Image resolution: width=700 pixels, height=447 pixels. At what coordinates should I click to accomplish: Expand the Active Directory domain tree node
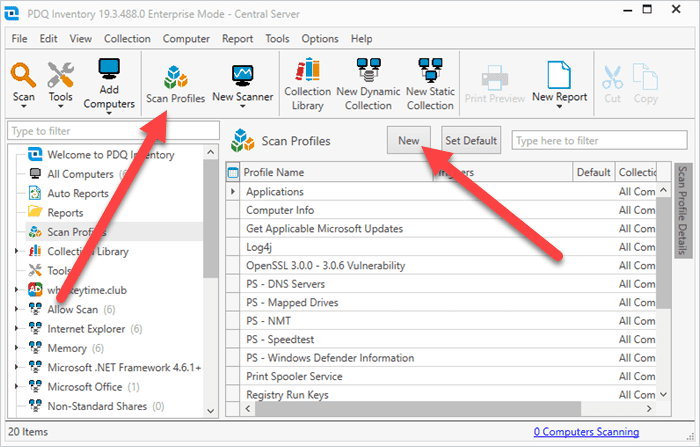coord(17,289)
